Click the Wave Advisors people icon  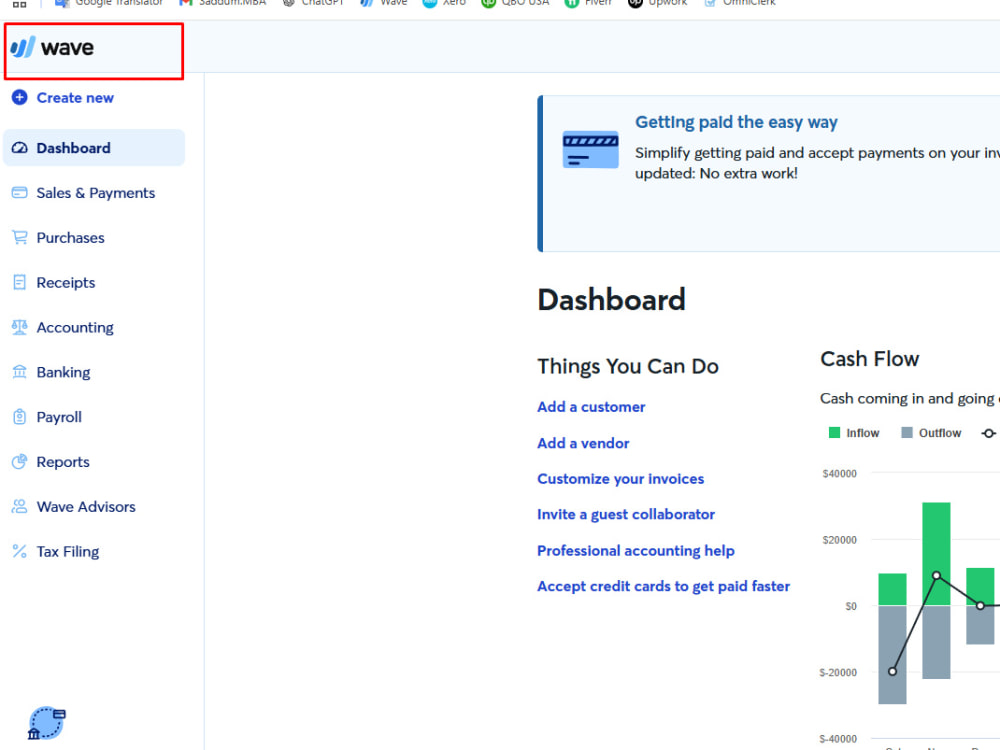click(20, 506)
